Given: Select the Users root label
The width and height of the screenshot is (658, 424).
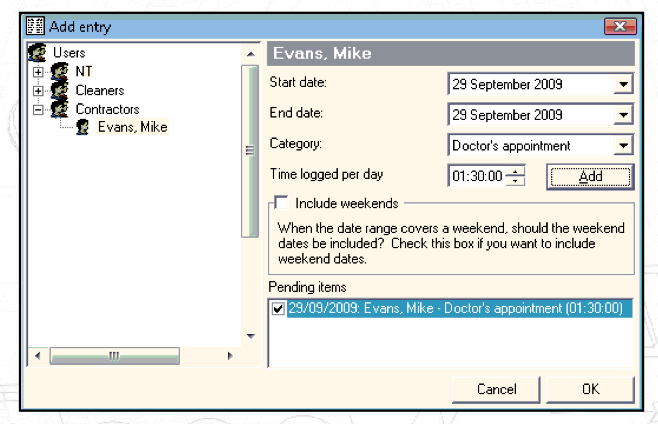Looking at the screenshot, I should (69, 52).
